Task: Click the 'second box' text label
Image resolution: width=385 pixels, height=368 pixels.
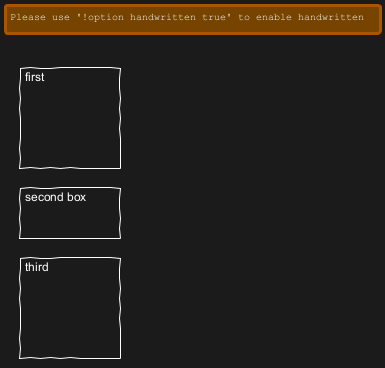Action: [55, 197]
